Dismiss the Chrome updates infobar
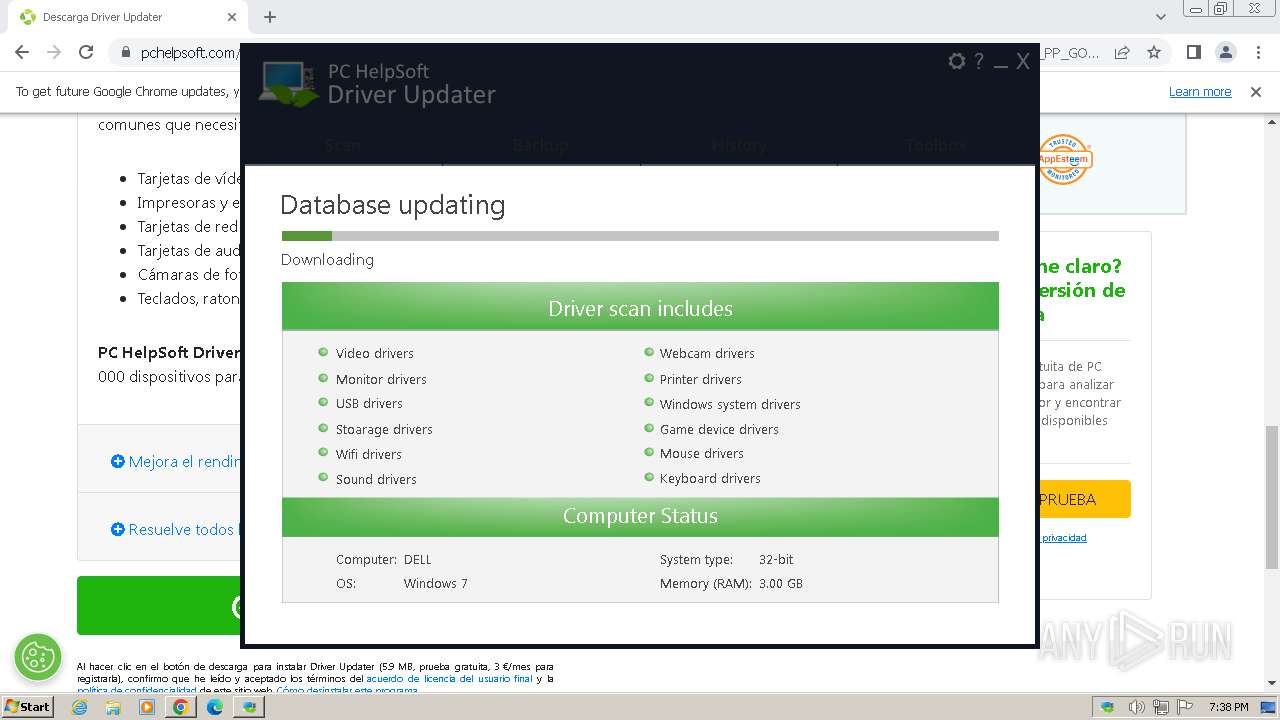 coord(1256,92)
